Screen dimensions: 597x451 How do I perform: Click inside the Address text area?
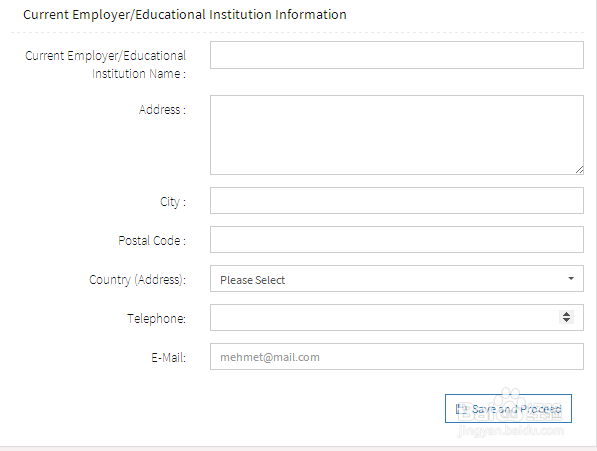[x=397, y=135]
